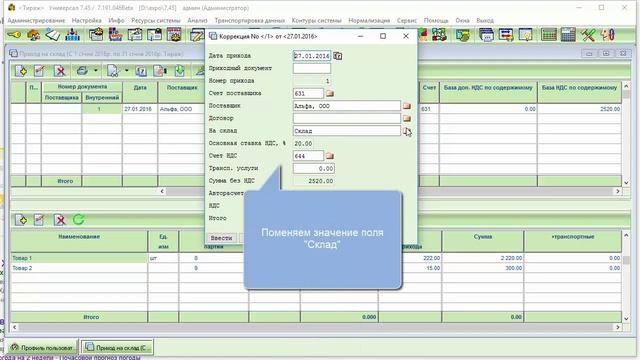640x360 pixels.
Task: Click the Приходный документ input field
Action: tap(312, 69)
